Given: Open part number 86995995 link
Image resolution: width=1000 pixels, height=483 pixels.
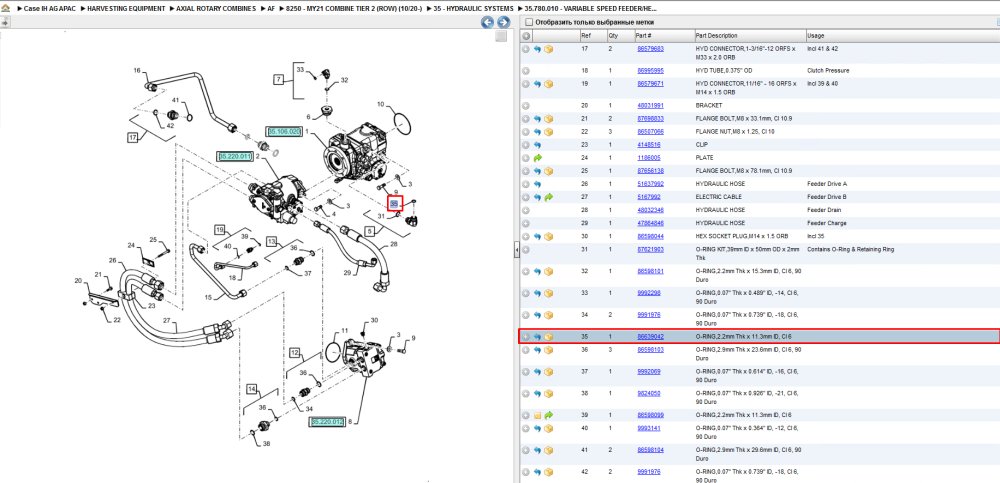Looking at the screenshot, I should [x=651, y=71].
